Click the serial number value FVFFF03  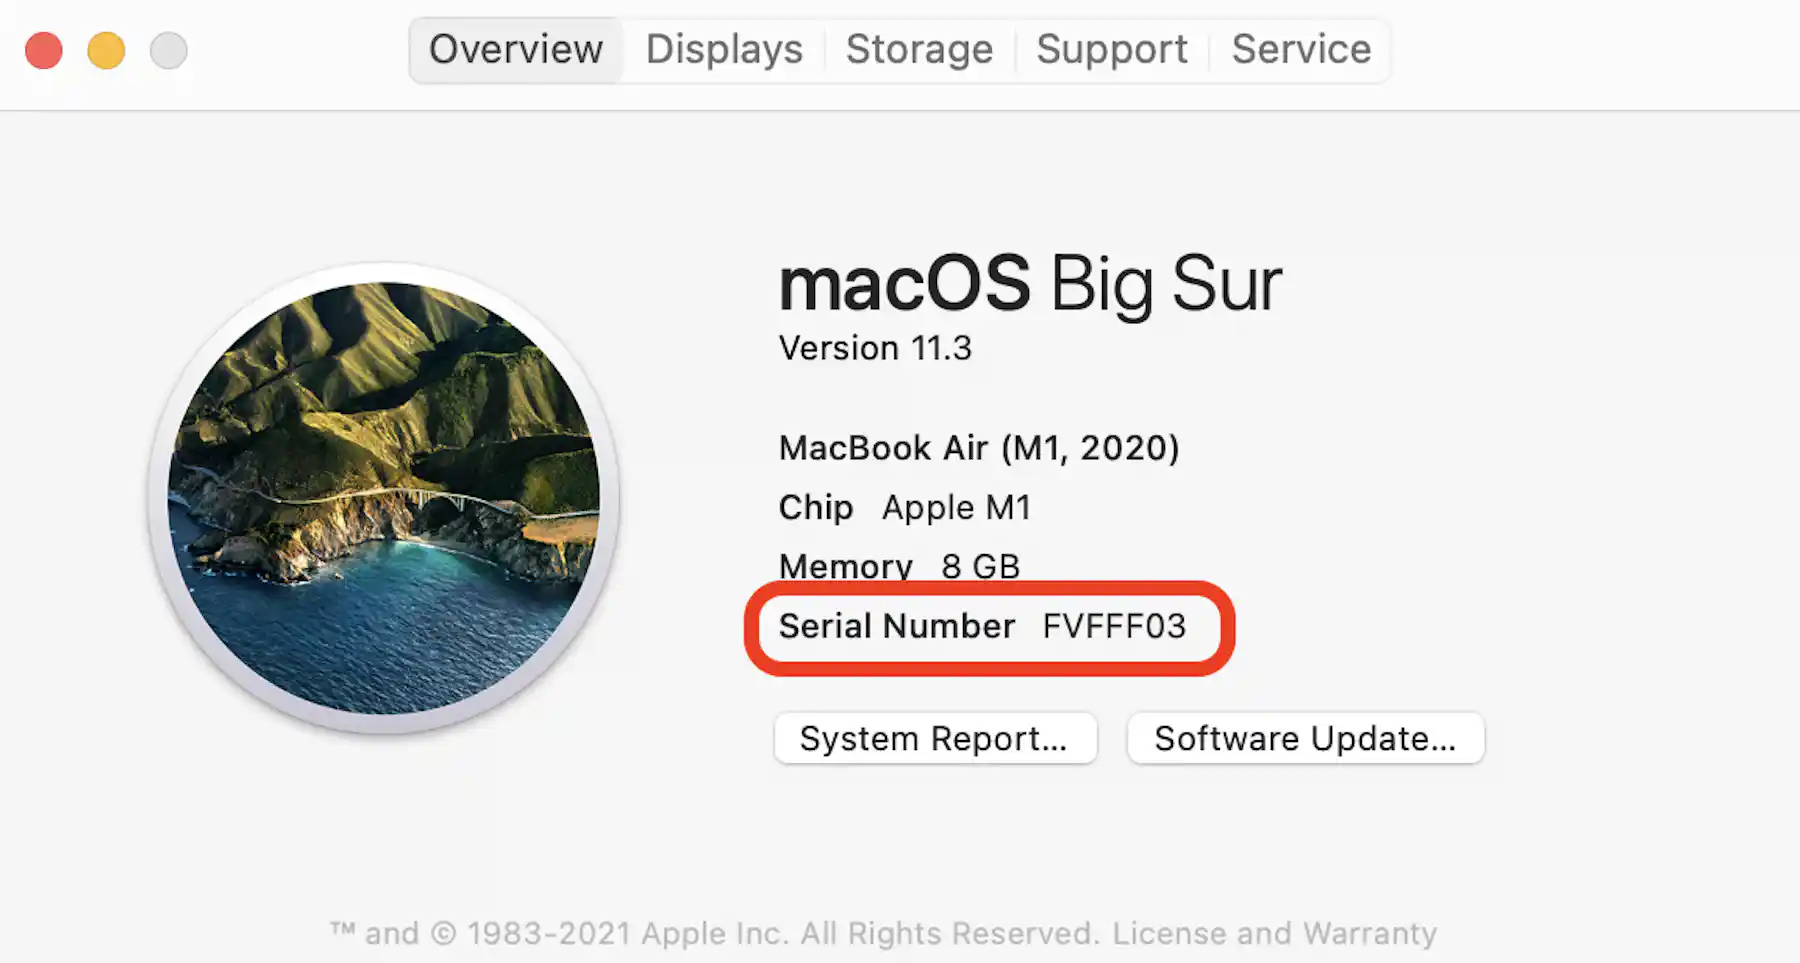[x=1114, y=626]
